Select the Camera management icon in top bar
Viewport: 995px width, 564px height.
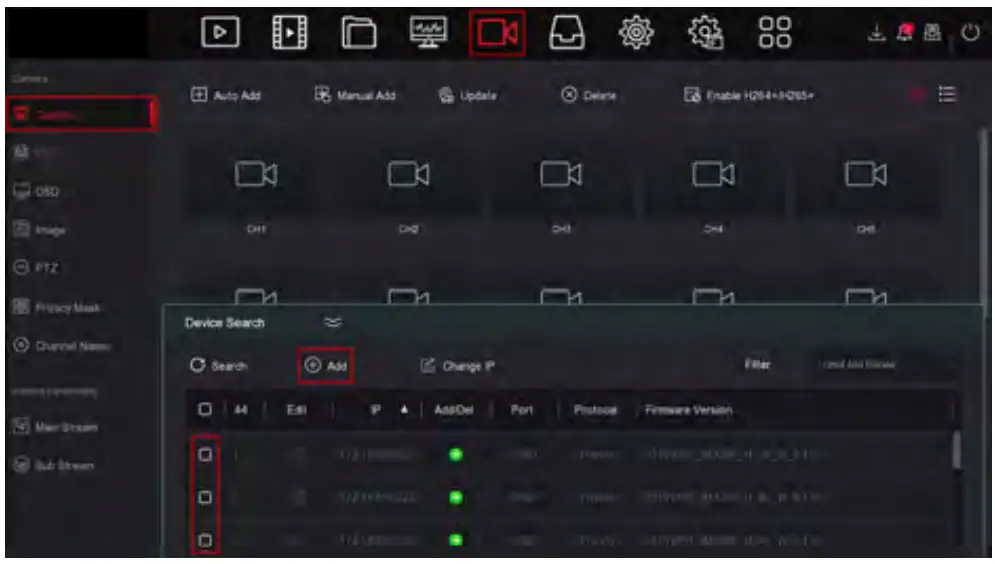[x=498, y=33]
